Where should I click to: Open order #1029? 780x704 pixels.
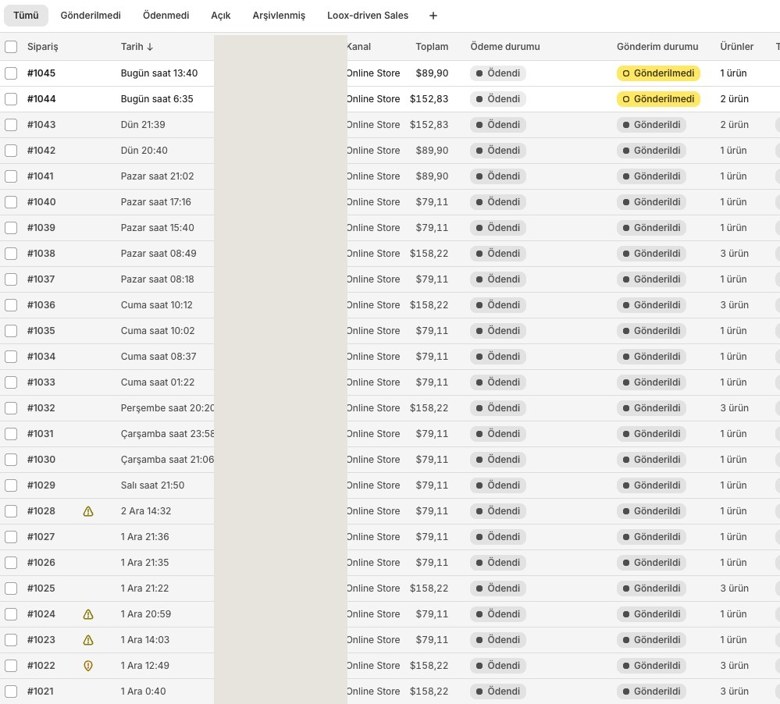point(41,486)
